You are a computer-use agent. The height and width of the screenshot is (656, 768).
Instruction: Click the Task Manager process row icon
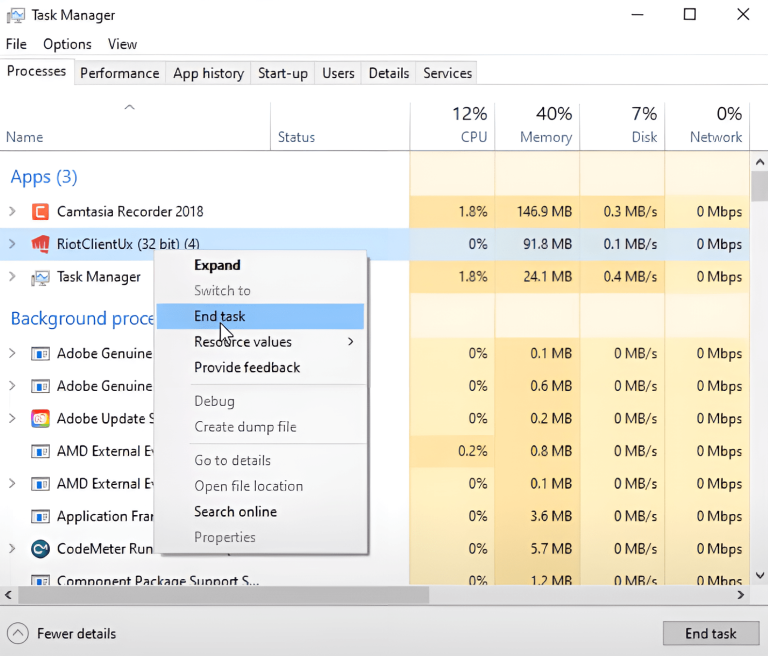point(40,277)
